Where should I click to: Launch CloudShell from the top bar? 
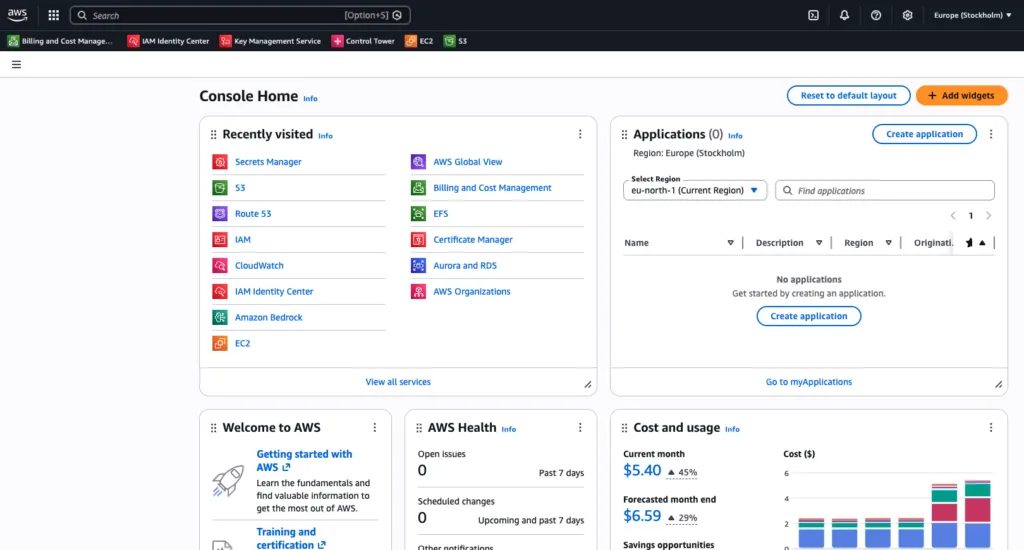point(813,15)
